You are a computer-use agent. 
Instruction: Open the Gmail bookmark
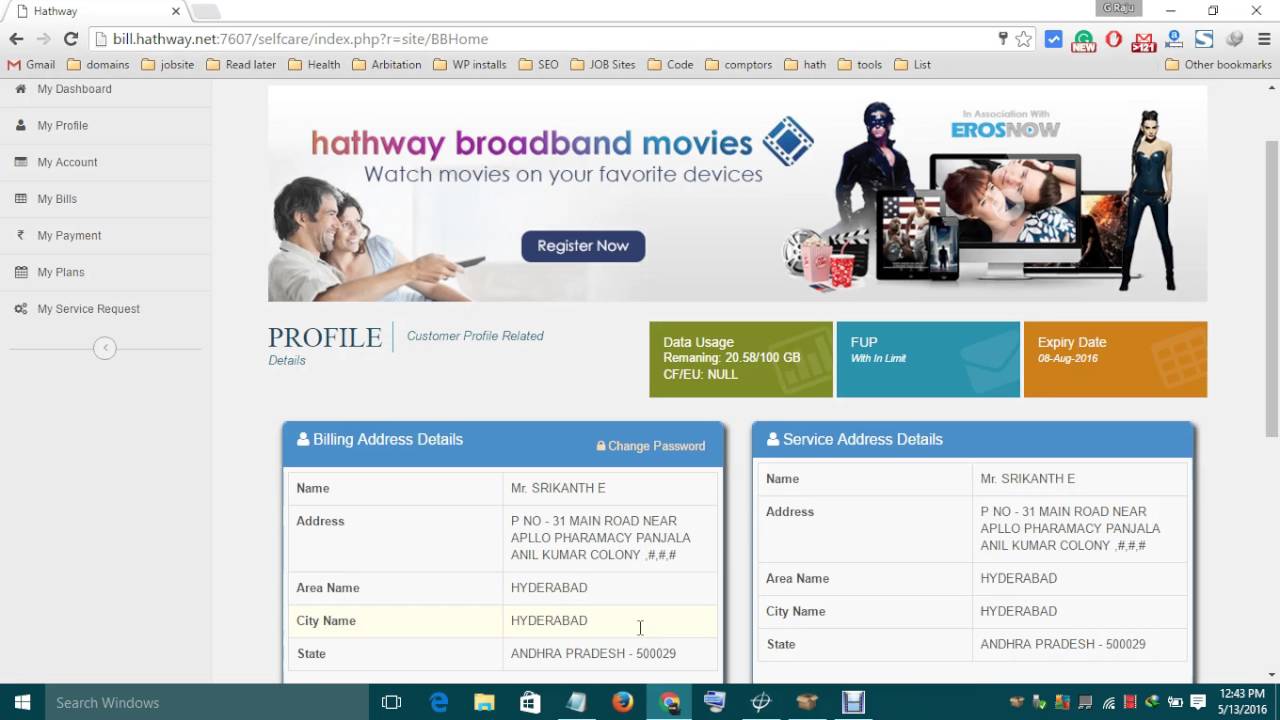click(31, 64)
